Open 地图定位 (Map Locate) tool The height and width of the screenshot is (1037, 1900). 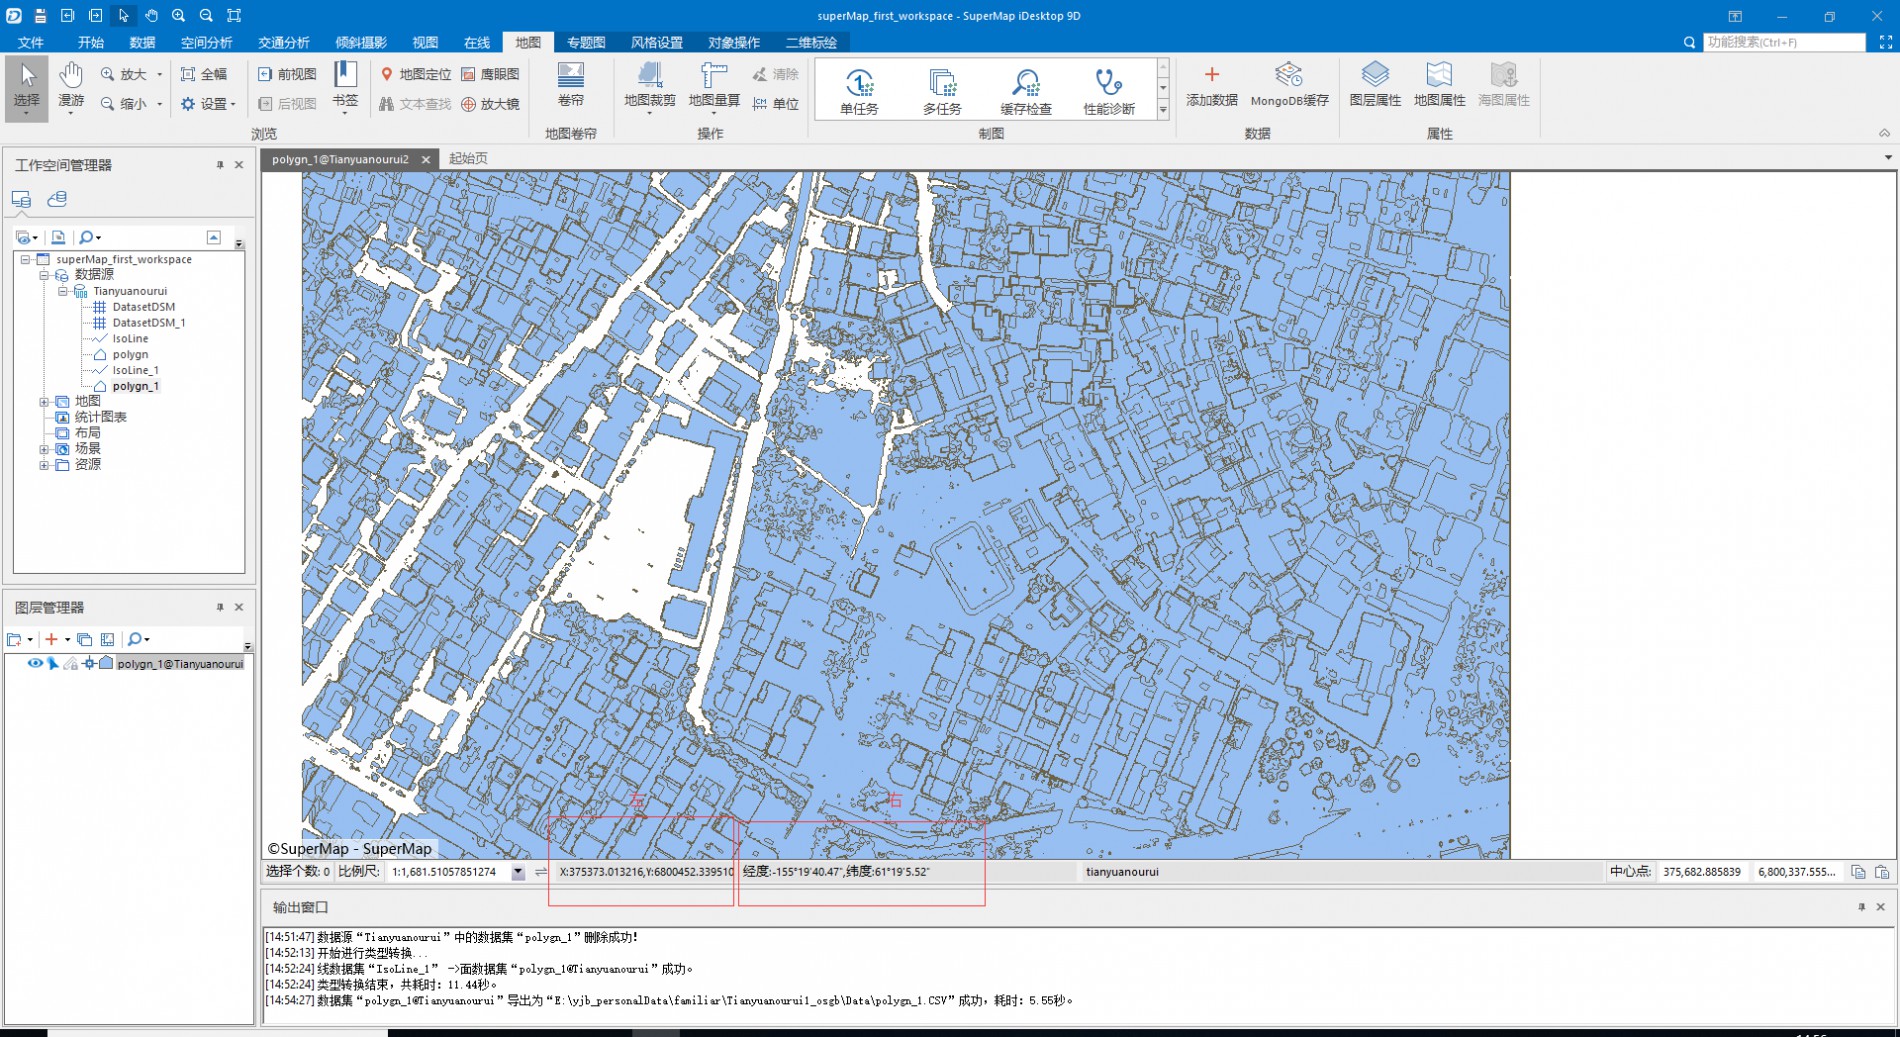coord(416,74)
